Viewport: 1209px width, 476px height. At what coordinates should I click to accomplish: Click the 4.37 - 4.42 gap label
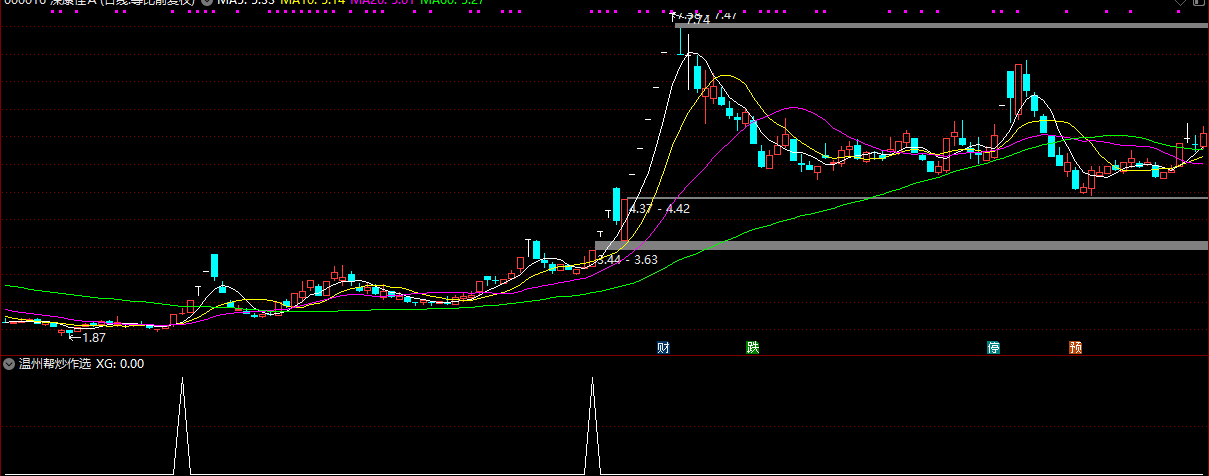pyautogui.click(x=659, y=209)
